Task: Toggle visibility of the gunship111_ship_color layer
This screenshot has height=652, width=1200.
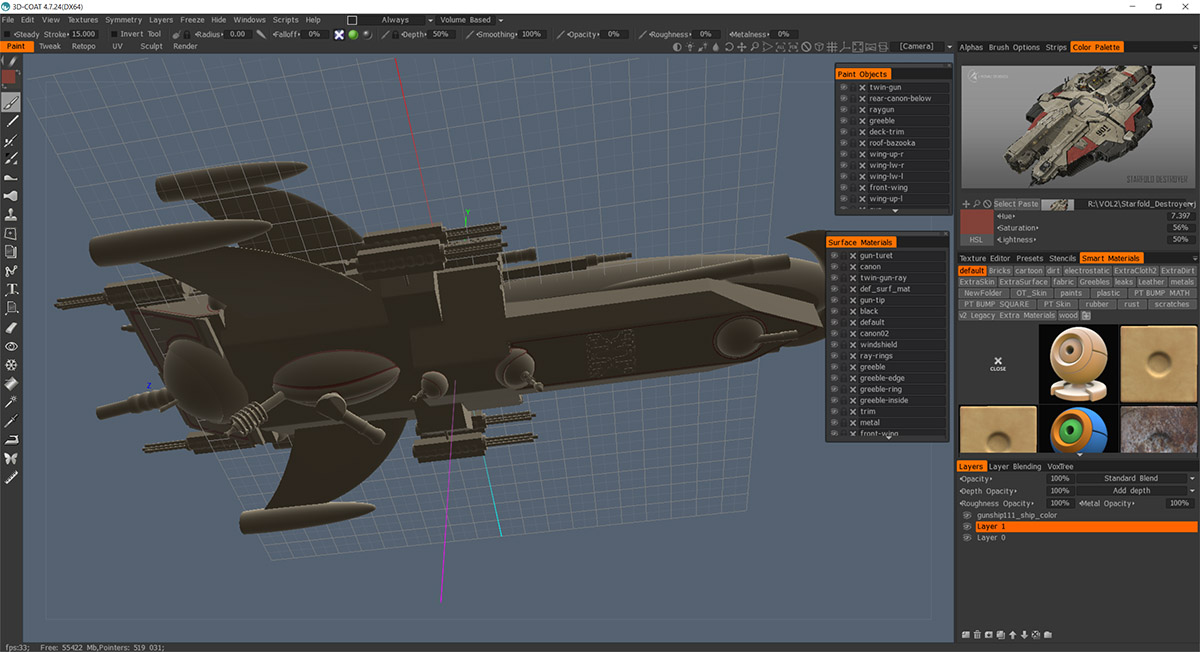Action: [x=967, y=515]
